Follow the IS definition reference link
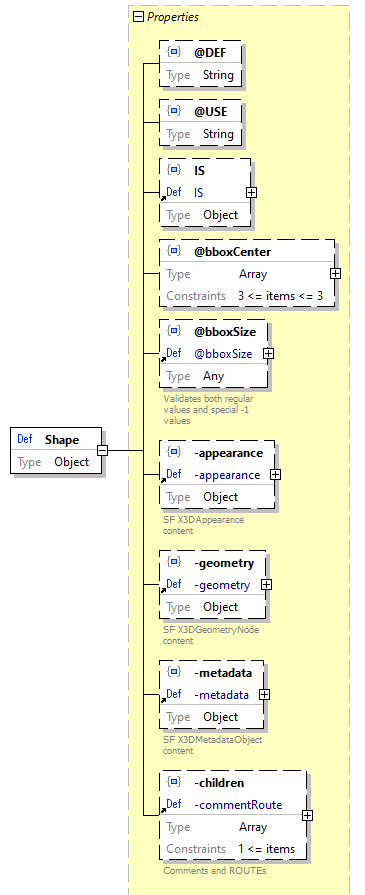Screen dimensions: 365x895 click(199, 193)
